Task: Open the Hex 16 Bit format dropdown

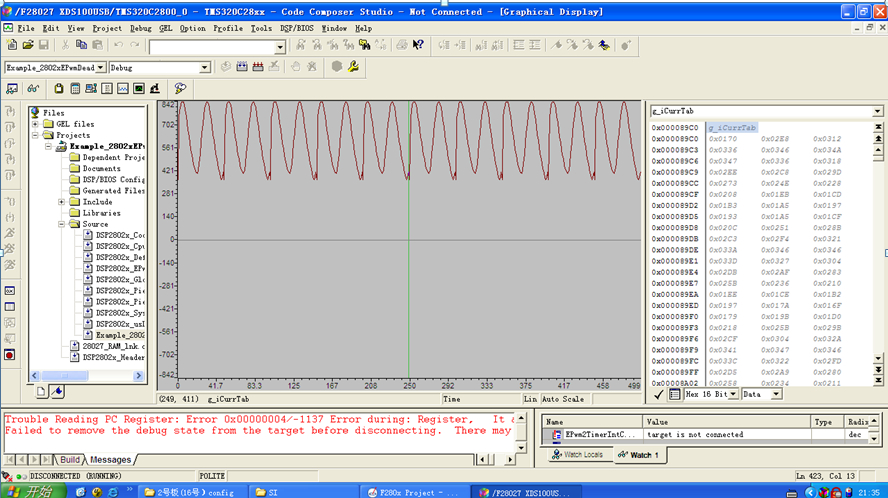Action: click(x=734, y=394)
